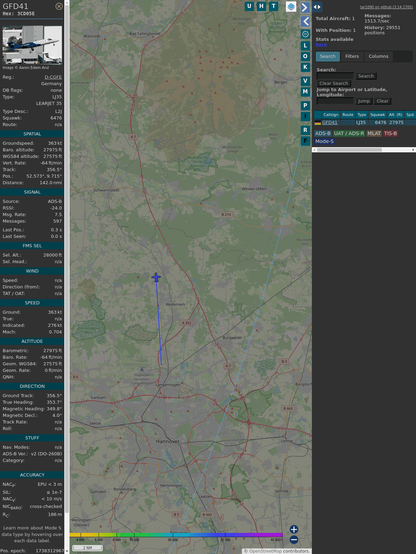Click the 'Sel. Alt.' 28000 ft value
The height and width of the screenshot is (554, 416).
click(53, 255)
